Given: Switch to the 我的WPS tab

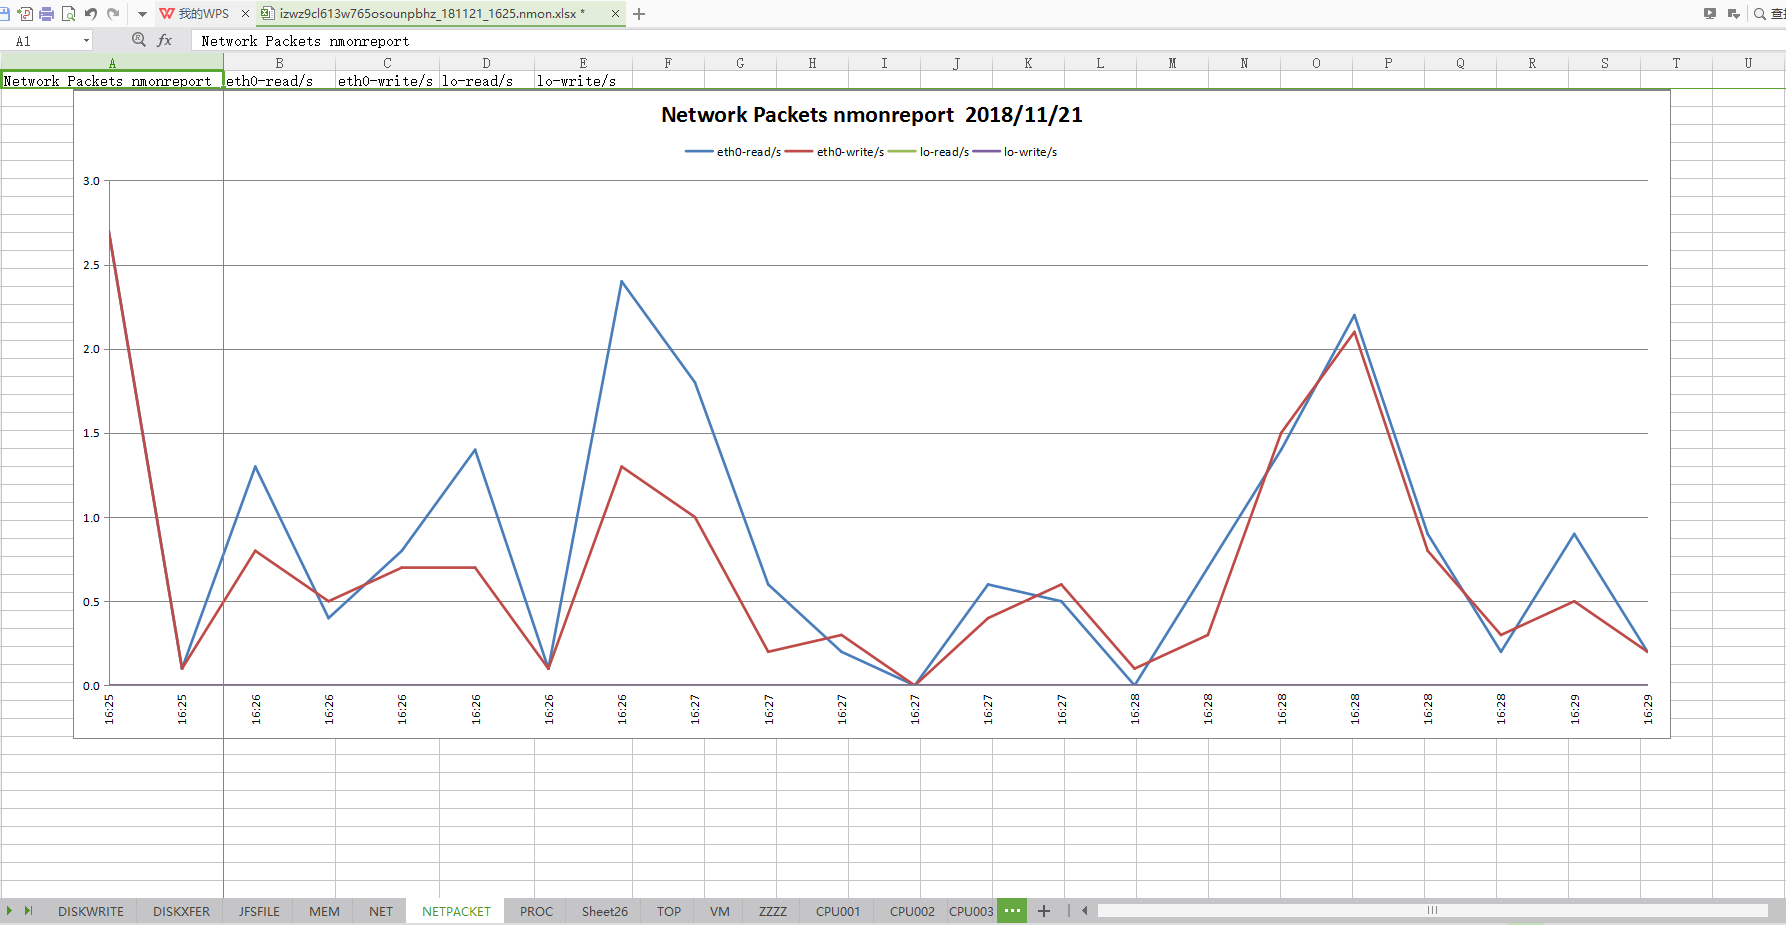Looking at the screenshot, I should point(195,14).
